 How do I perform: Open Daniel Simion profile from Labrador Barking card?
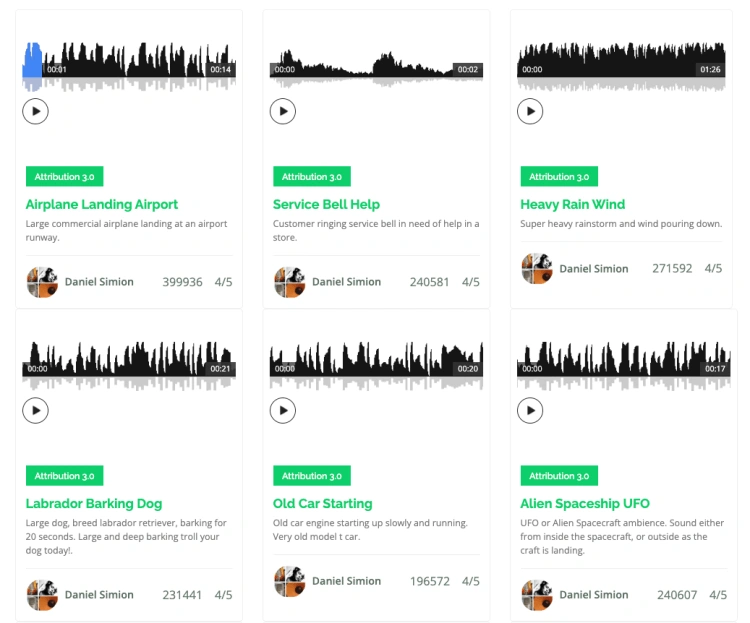tap(99, 595)
